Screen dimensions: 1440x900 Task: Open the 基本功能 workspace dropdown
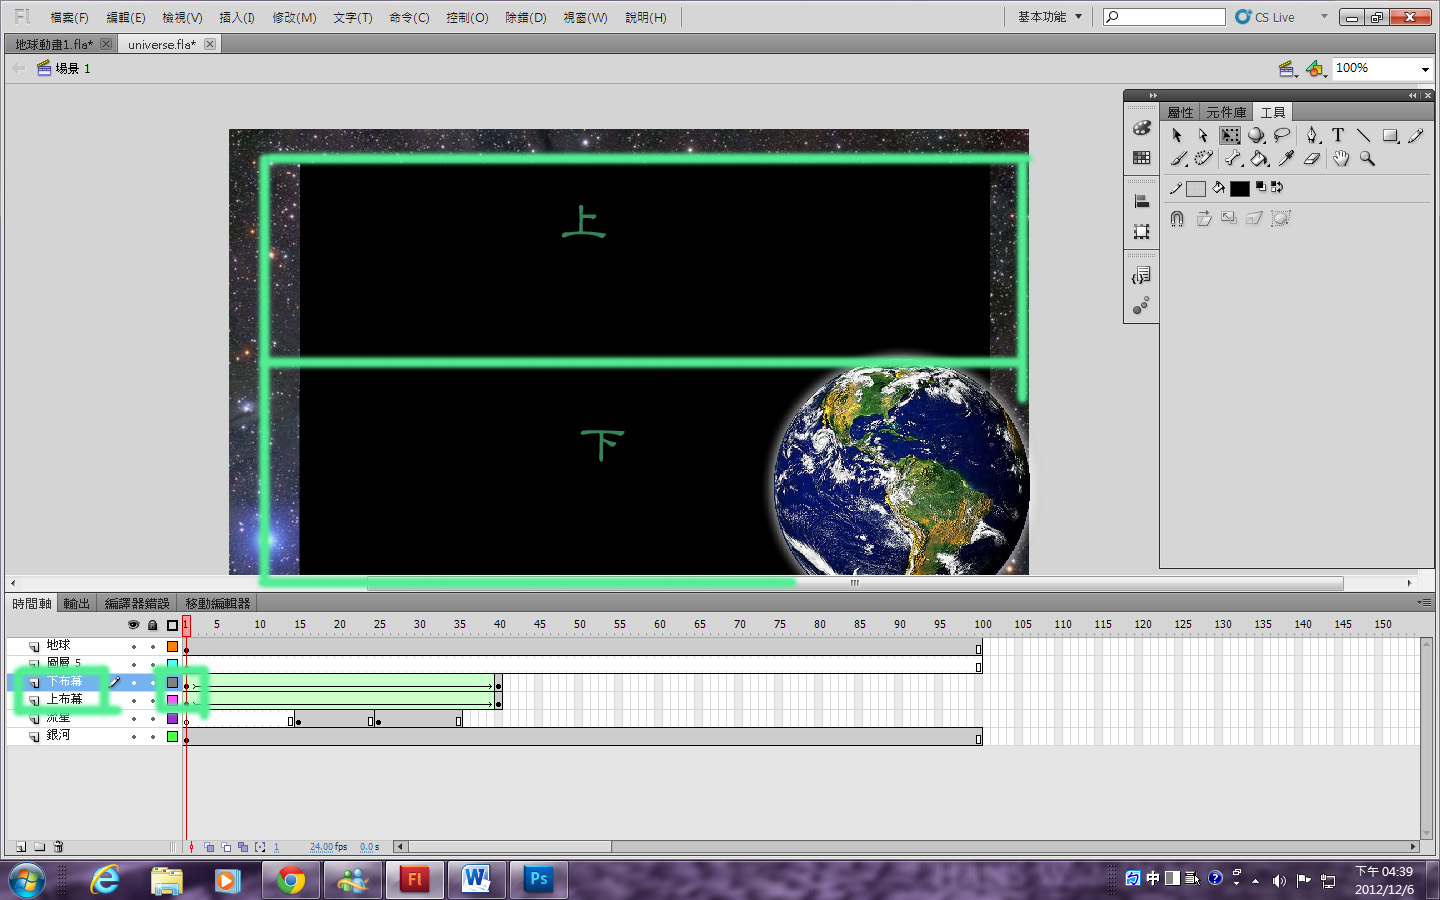pyautogui.click(x=1049, y=17)
